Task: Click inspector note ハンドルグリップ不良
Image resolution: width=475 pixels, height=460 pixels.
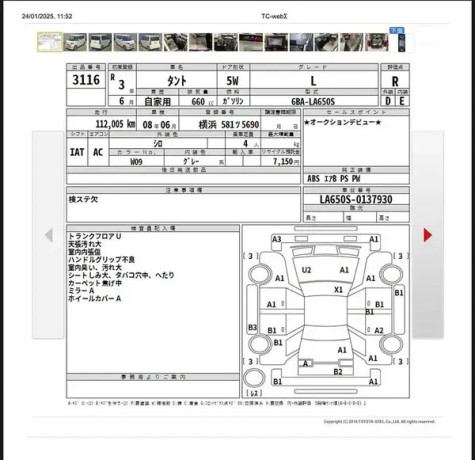Action: 101,260
